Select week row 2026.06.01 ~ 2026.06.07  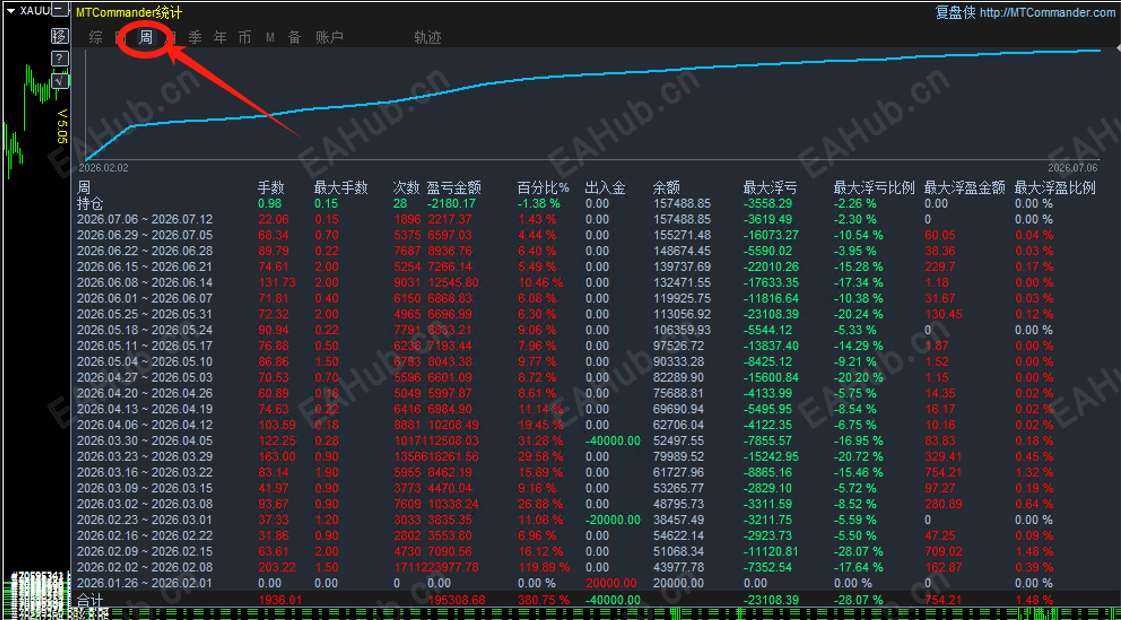144,298
